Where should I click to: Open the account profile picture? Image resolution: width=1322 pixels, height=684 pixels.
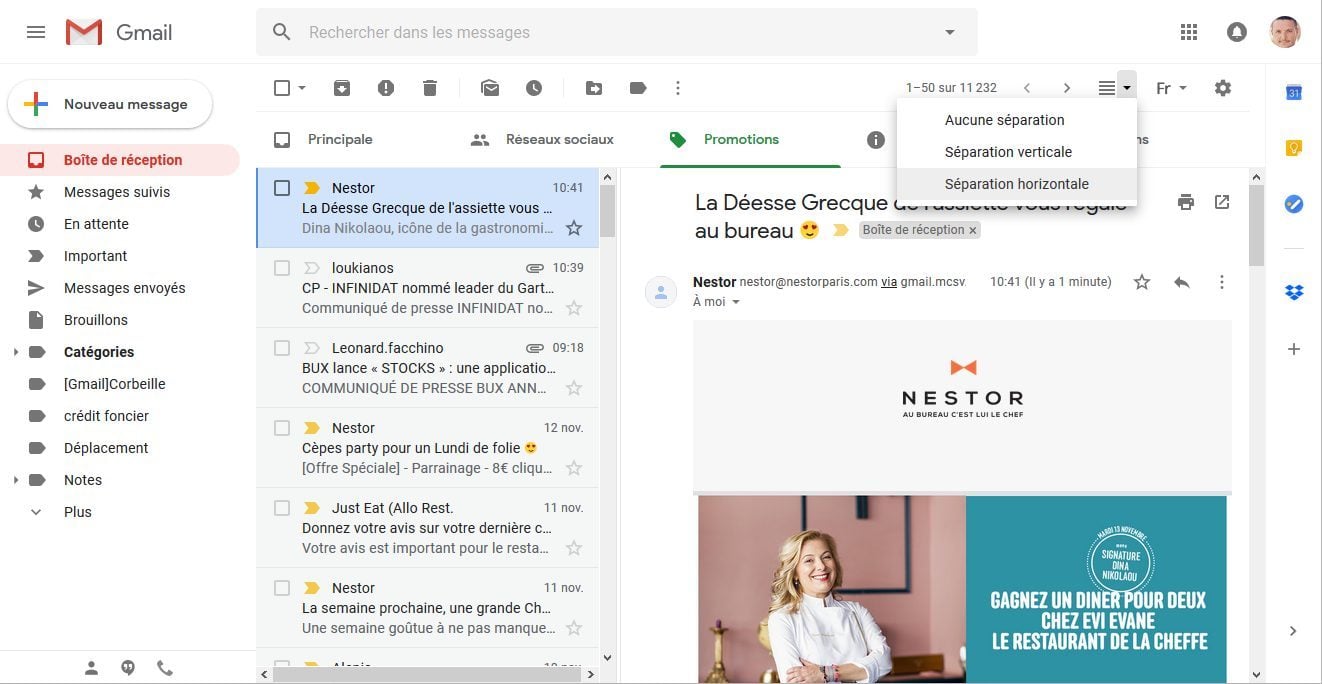click(1285, 32)
